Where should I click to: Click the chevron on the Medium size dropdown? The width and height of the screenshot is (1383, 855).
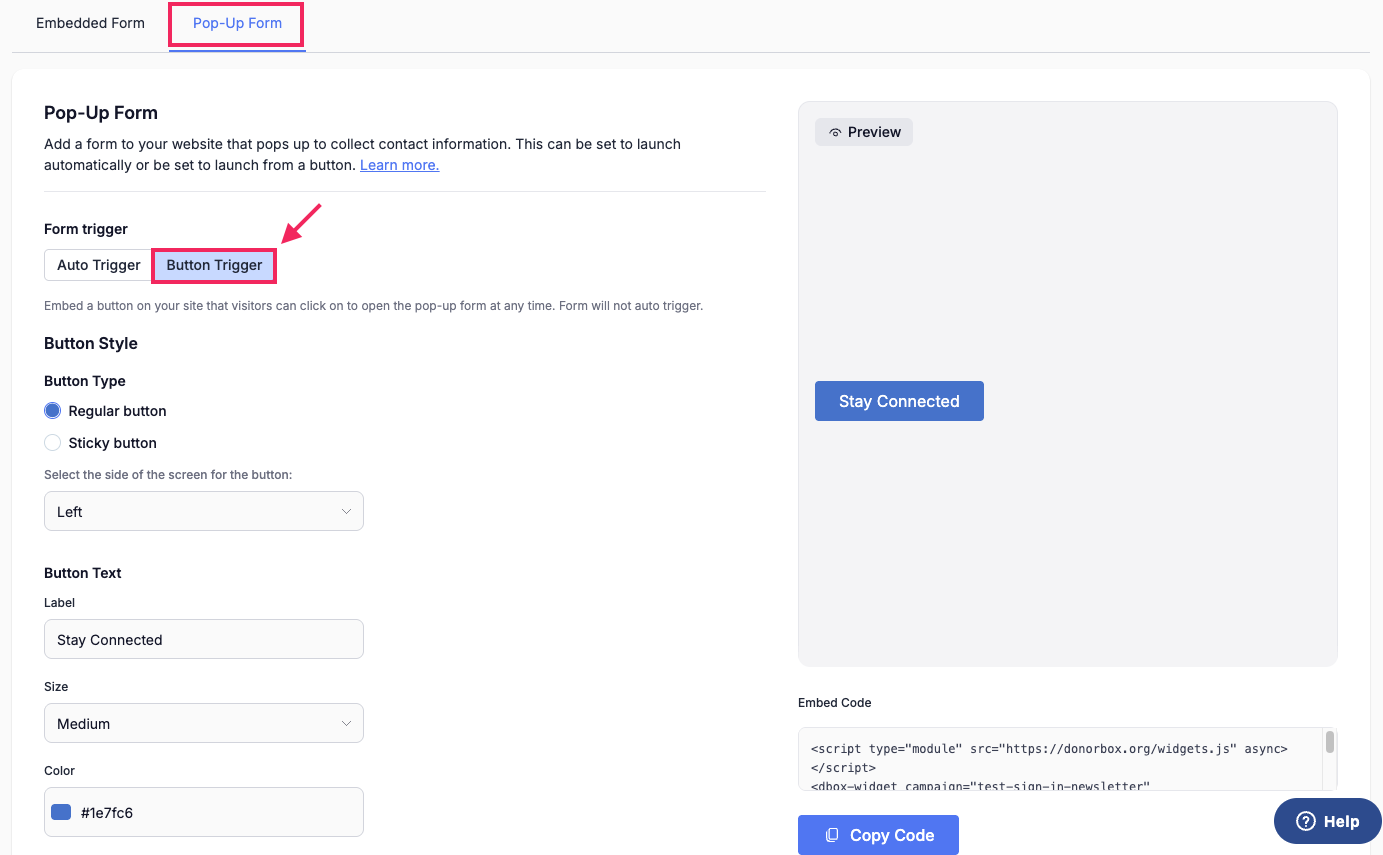pos(346,723)
